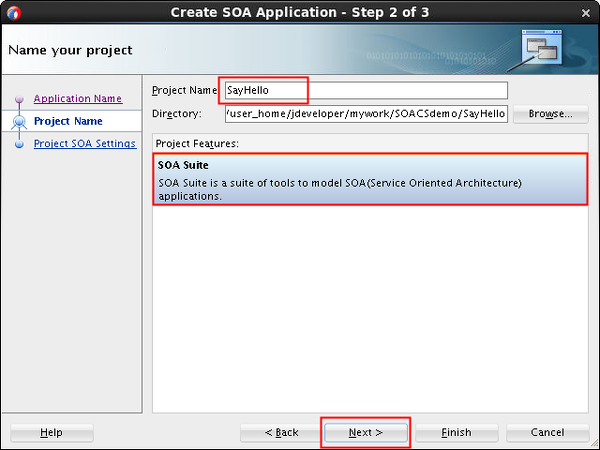600x450 pixels.
Task: Click the Directory path field
Action: (x=366, y=114)
